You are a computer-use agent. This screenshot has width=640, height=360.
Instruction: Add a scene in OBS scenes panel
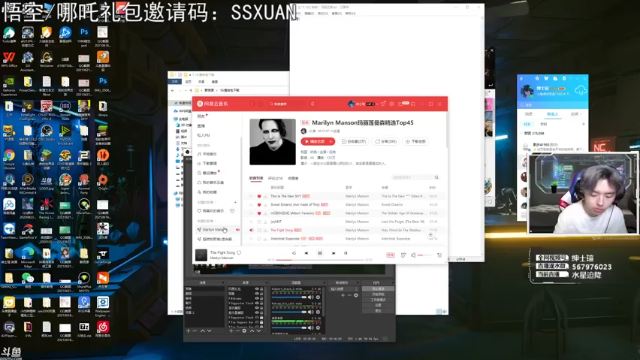(x=188, y=331)
